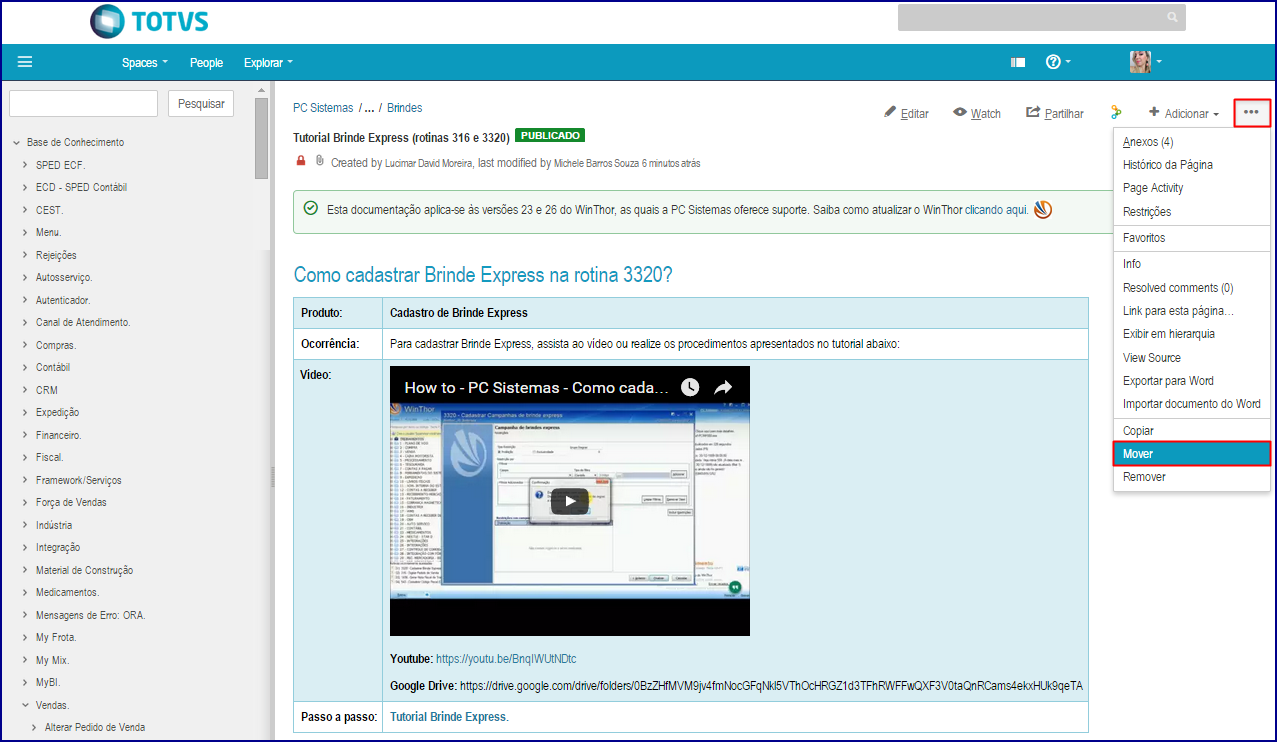Click the 'aqui' update link
Viewport: 1277px width, 742px height.
click(1016, 210)
